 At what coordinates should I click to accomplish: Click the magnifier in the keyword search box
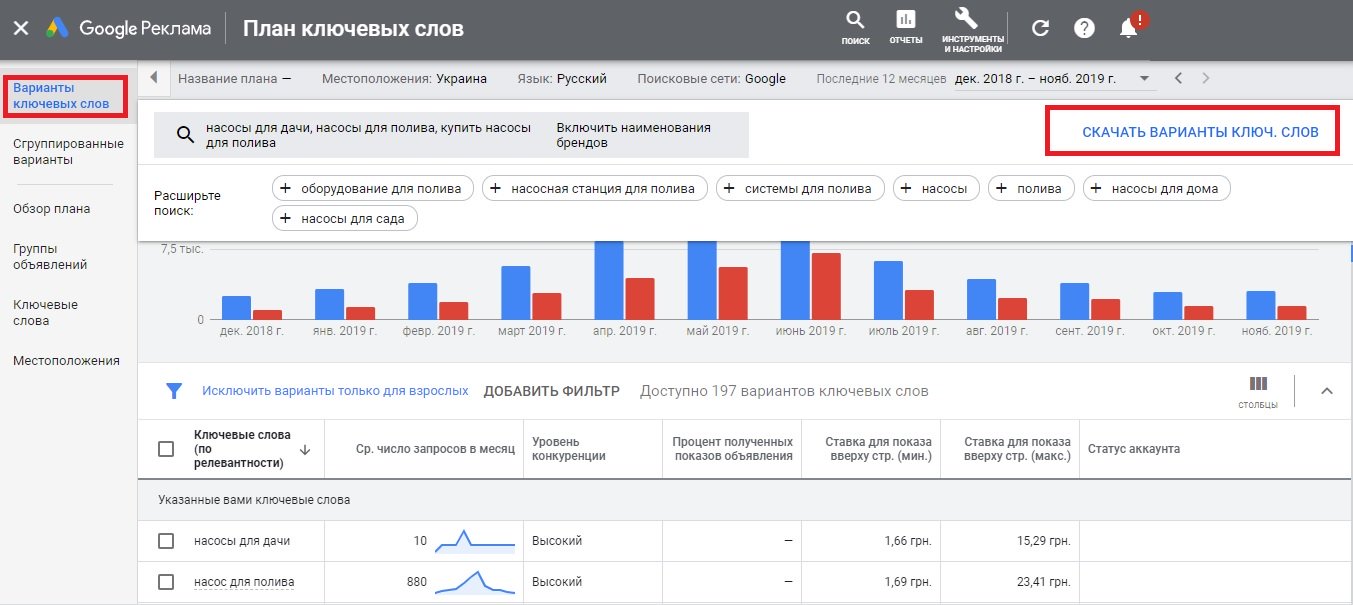click(x=184, y=135)
